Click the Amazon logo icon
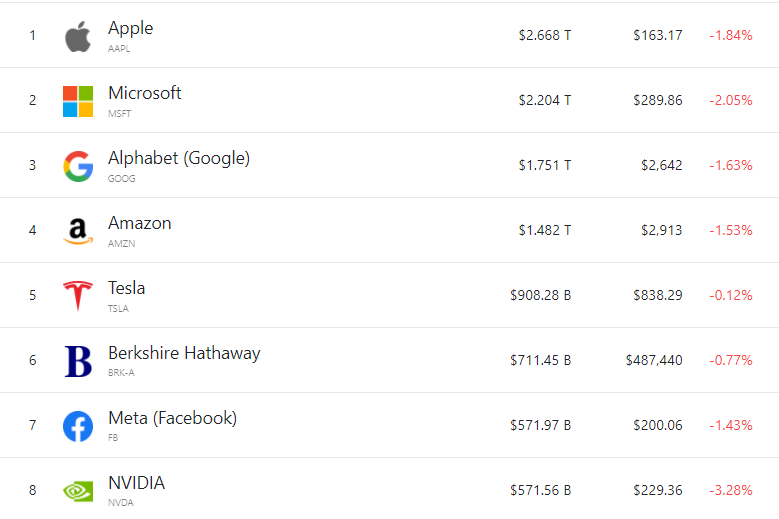Viewport: 779px width, 519px height. 78,231
